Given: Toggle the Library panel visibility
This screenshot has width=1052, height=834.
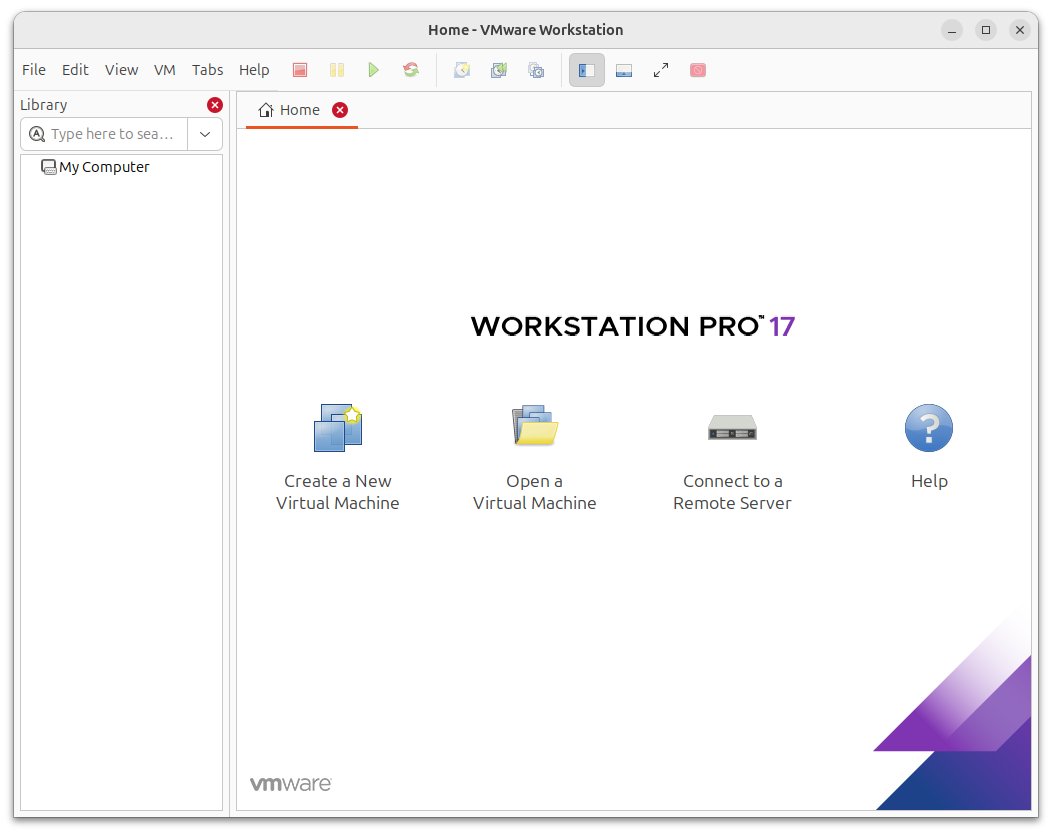Looking at the screenshot, I should point(587,70).
